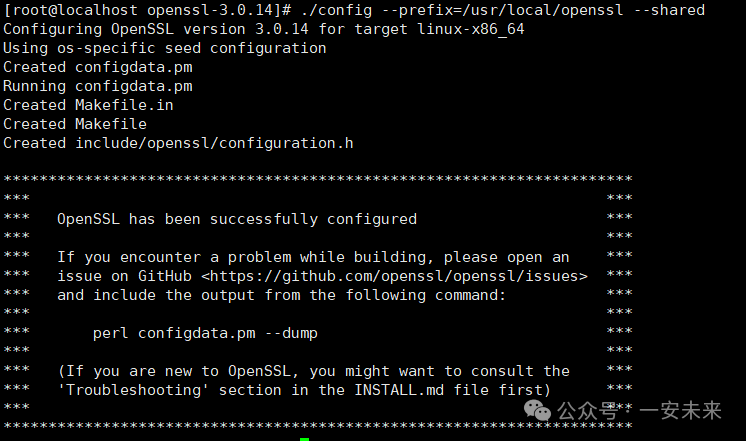The height and width of the screenshot is (441, 746).
Task: Click 'OpenSSL has been successfully configured' message
Action: pos(237,219)
